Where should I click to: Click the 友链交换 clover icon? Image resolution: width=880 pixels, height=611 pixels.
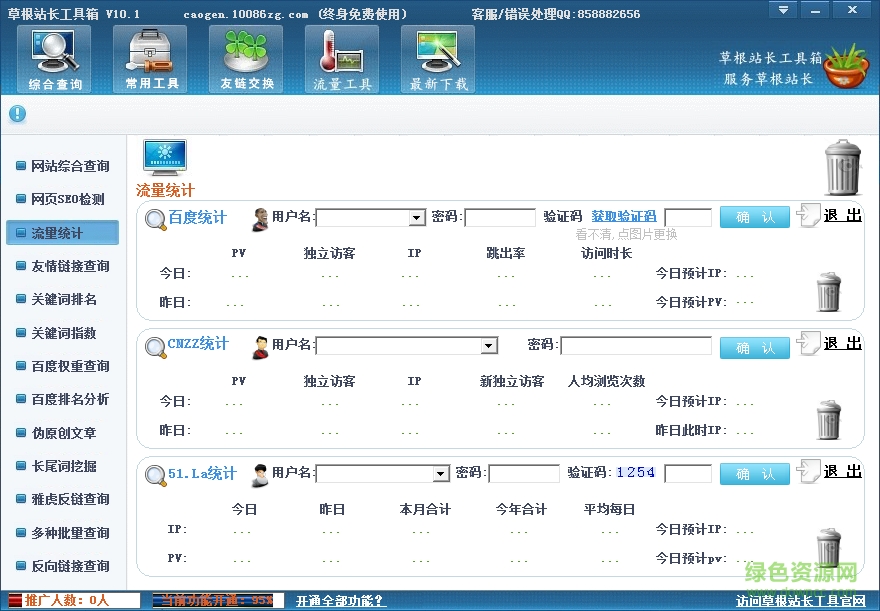(x=246, y=59)
